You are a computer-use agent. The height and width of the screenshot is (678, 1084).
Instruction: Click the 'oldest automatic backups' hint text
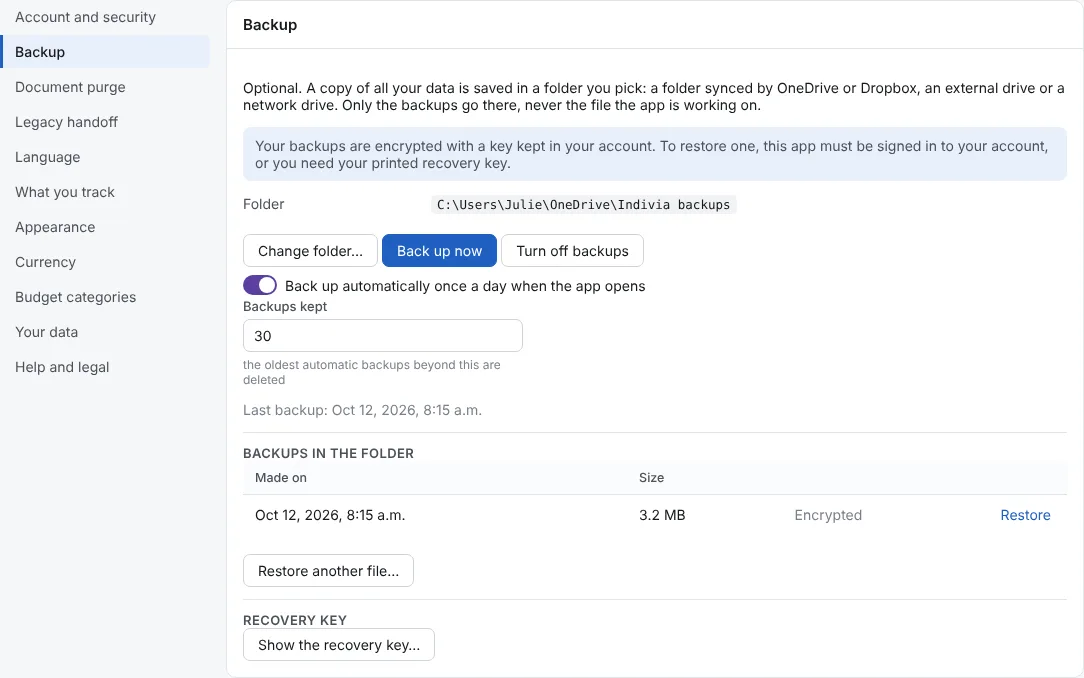click(x=372, y=372)
